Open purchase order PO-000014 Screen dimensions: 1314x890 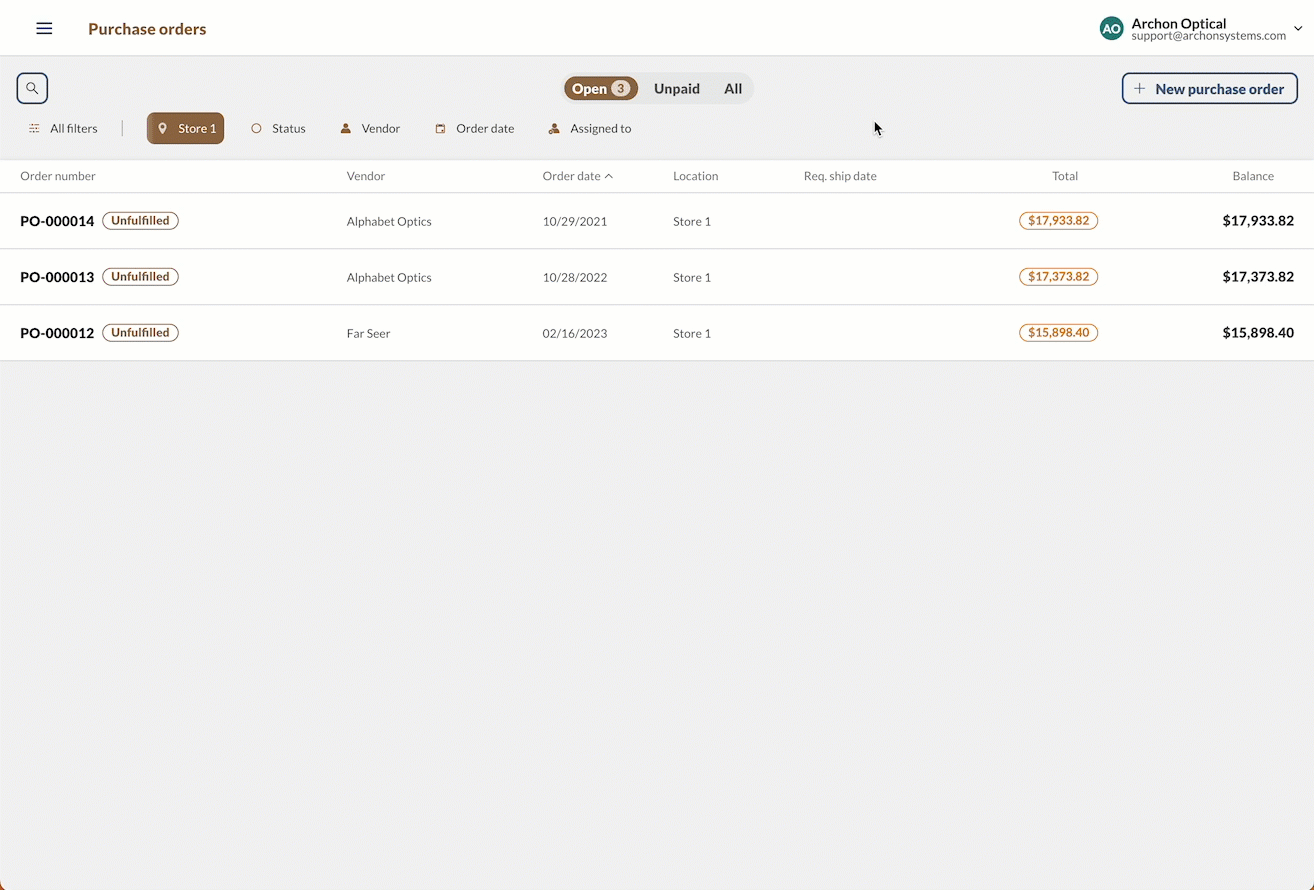pos(57,221)
